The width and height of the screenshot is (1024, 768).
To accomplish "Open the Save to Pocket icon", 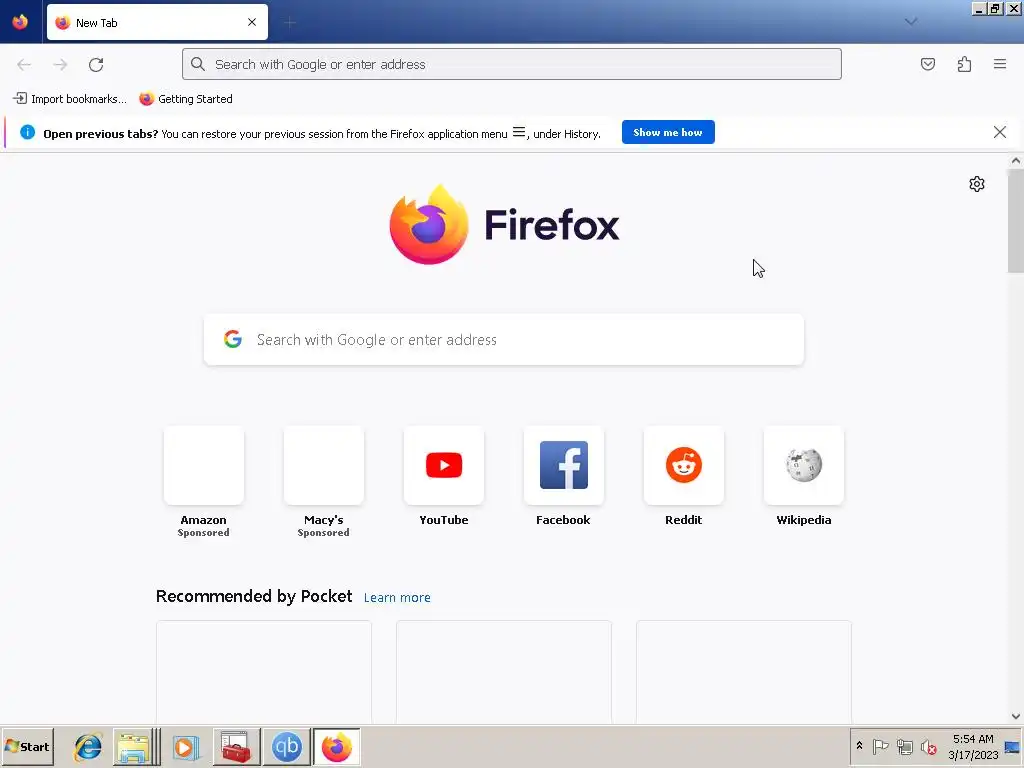I will [928, 64].
